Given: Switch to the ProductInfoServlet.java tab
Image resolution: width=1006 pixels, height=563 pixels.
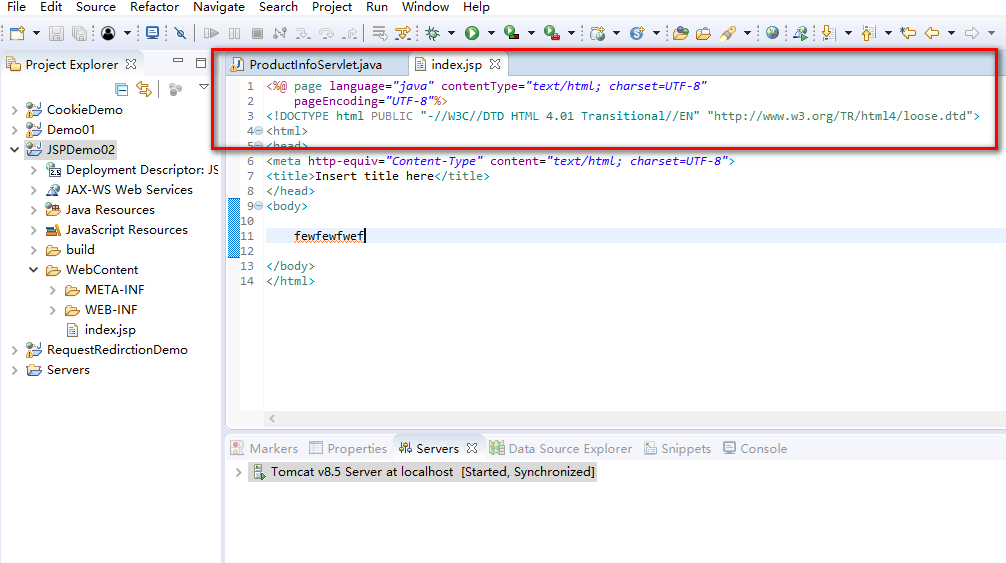Looking at the screenshot, I should (x=315, y=65).
